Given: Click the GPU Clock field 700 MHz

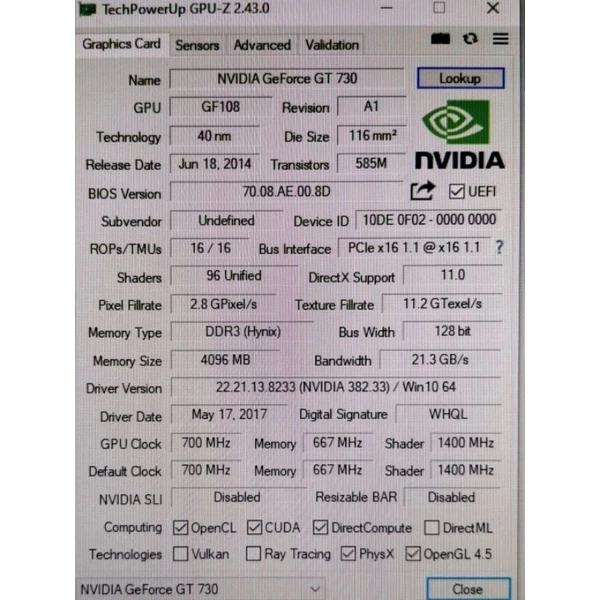Looking at the screenshot, I should [206, 443].
